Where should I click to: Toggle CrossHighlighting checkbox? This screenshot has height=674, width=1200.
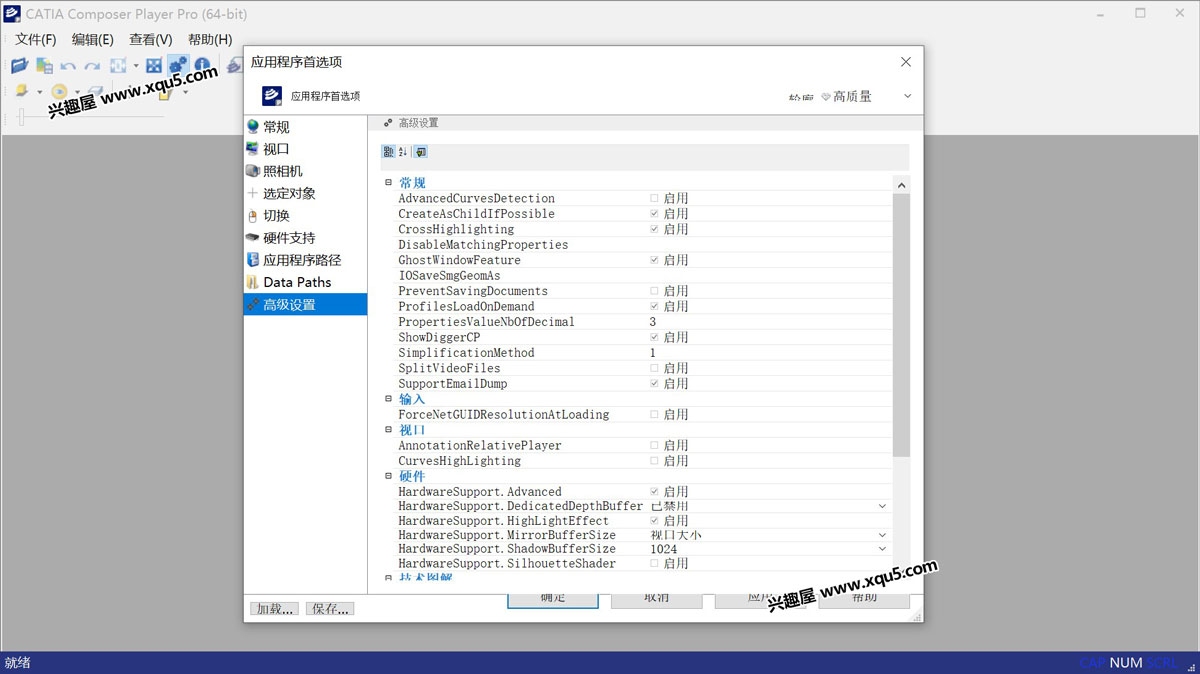tap(654, 229)
